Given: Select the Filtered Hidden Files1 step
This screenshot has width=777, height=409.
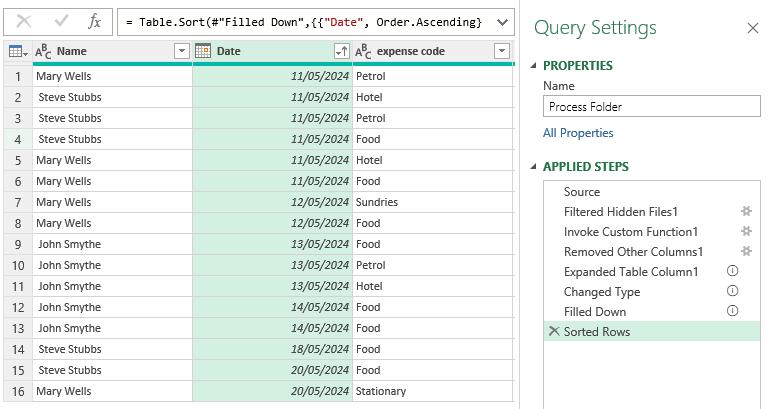Looking at the screenshot, I should 652,212.
